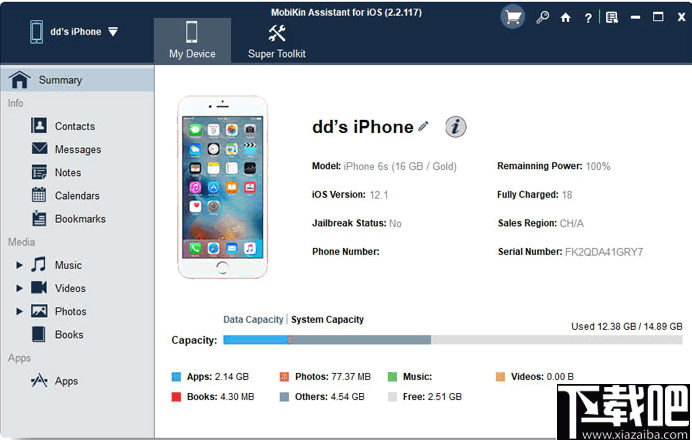Image resolution: width=692 pixels, height=440 pixels.
Task: Click the blue Apps legend swatch
Action: (176, 377)
